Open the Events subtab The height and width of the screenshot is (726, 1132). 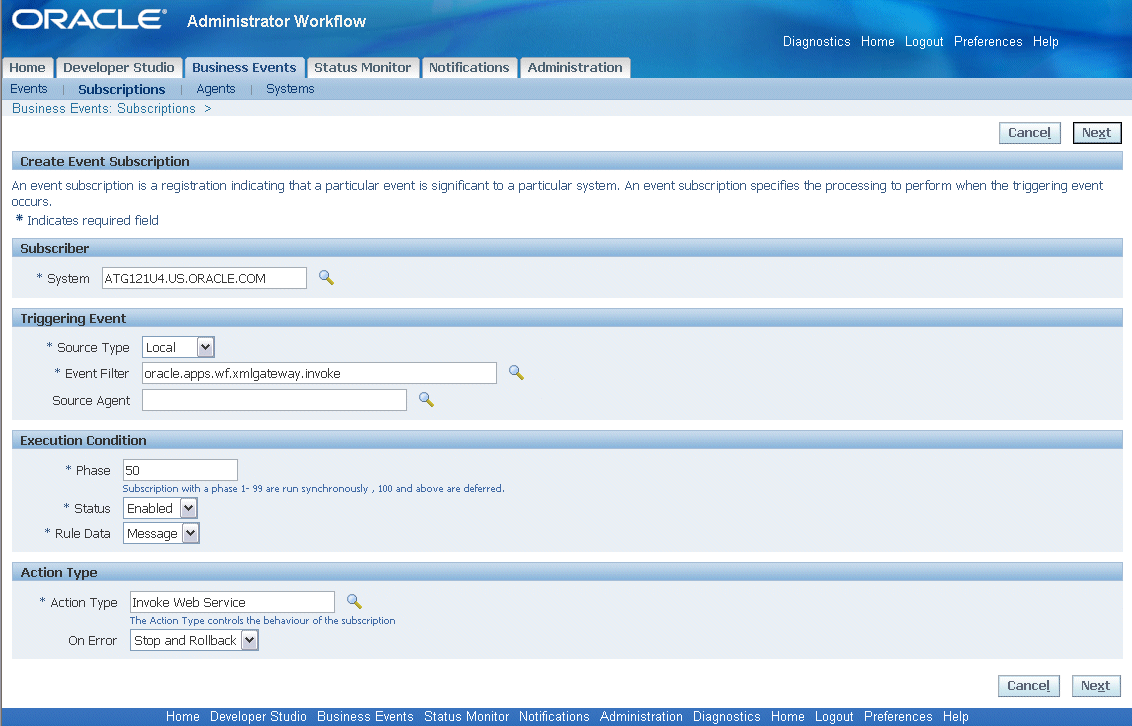29,89
